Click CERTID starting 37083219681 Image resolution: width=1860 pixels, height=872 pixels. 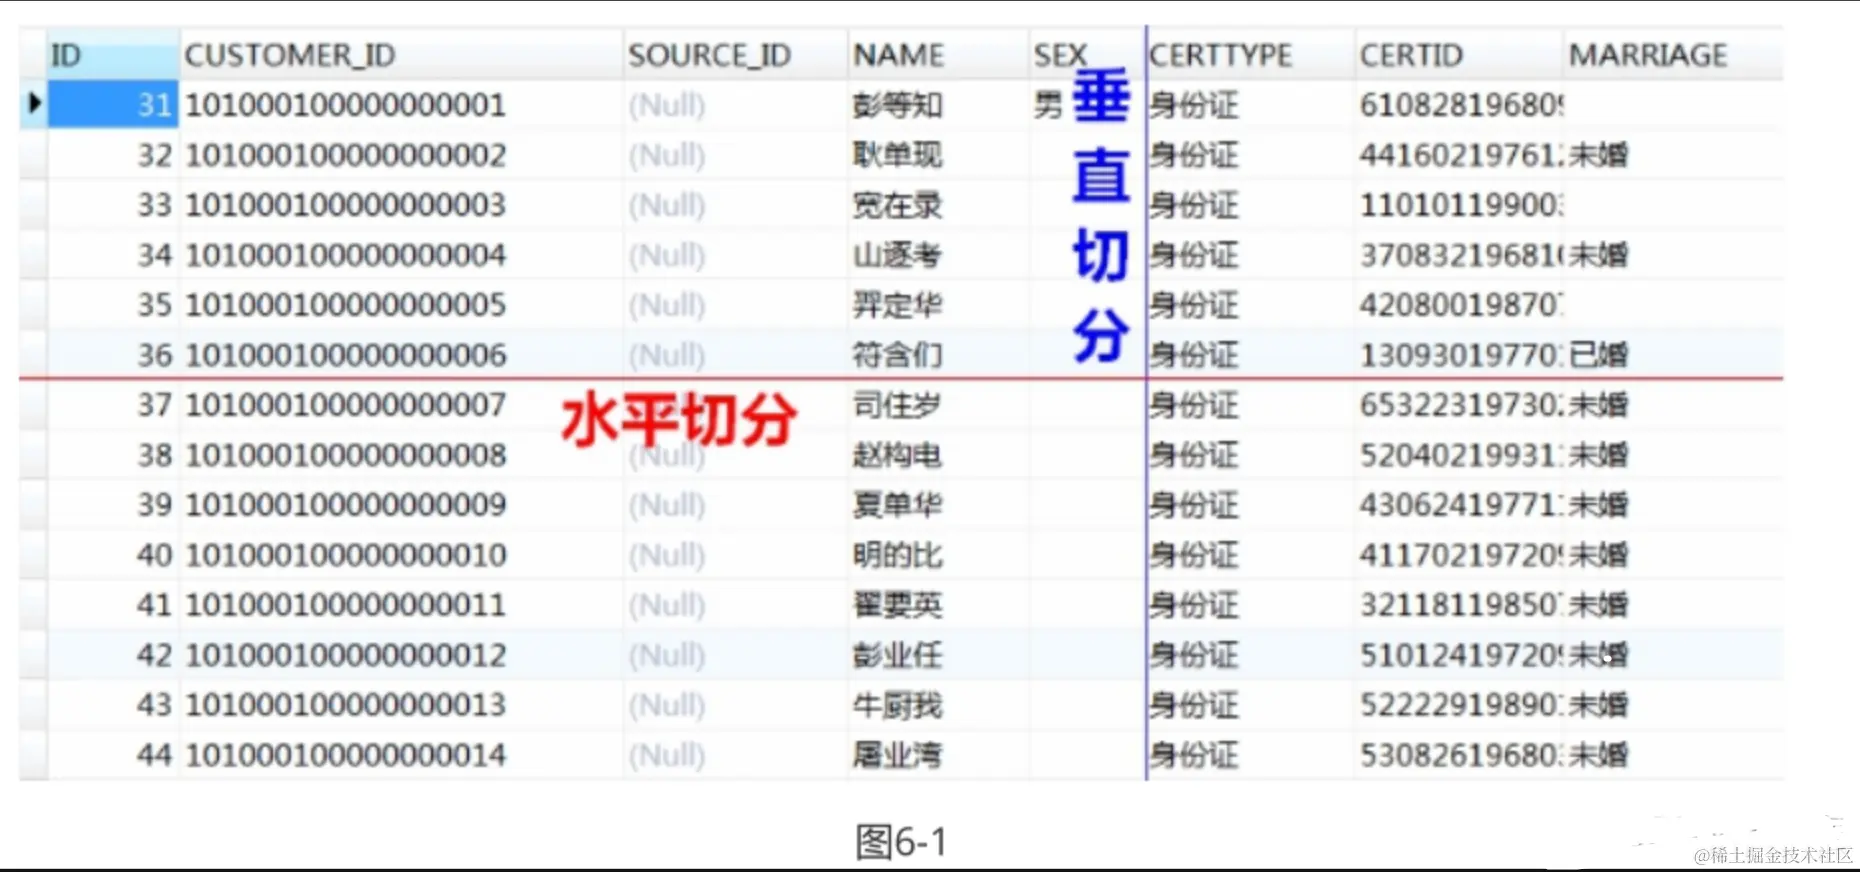pyautogui.click(x=1461, y=255)
